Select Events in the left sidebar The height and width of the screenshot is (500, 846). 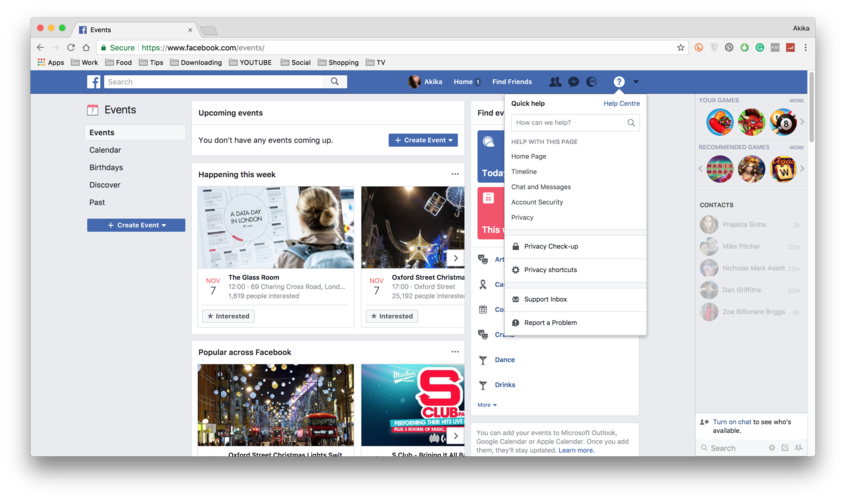click(x=135, y=132)
